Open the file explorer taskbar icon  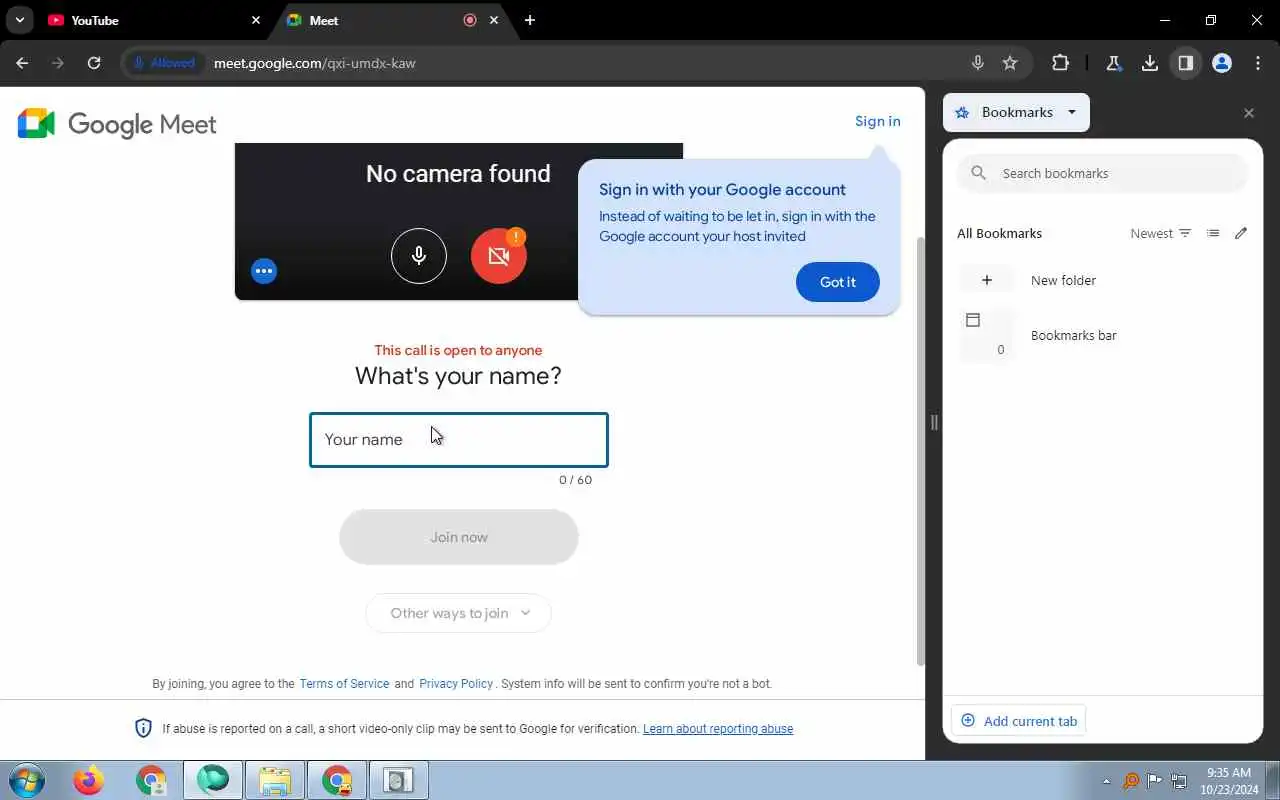[275, 780]
